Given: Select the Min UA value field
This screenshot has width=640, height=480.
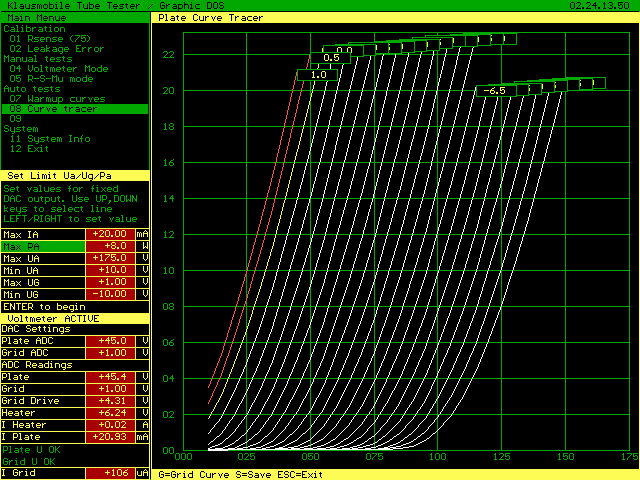Looking at the screenshot, I should [x=112, y=270].
